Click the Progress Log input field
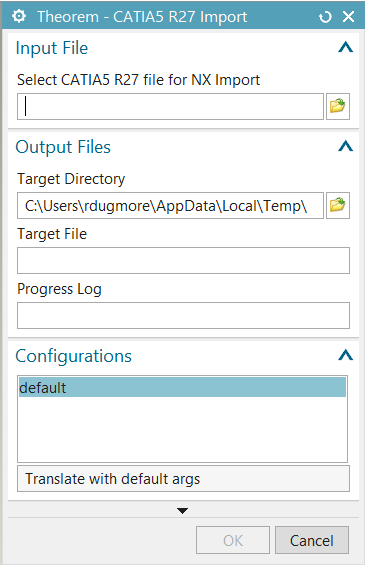Screen dimensions: 365x565 tap(183, 315)
